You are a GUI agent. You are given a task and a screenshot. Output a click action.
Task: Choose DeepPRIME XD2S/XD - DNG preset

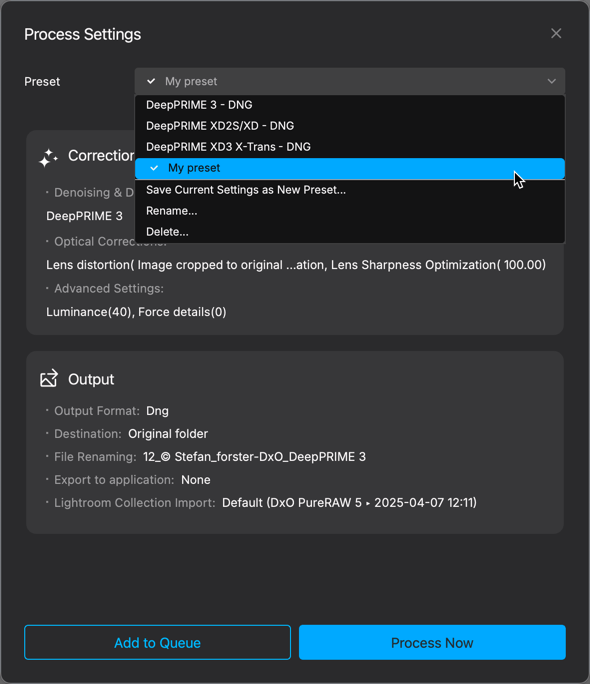pyautogui.click(x=350, y=126)
